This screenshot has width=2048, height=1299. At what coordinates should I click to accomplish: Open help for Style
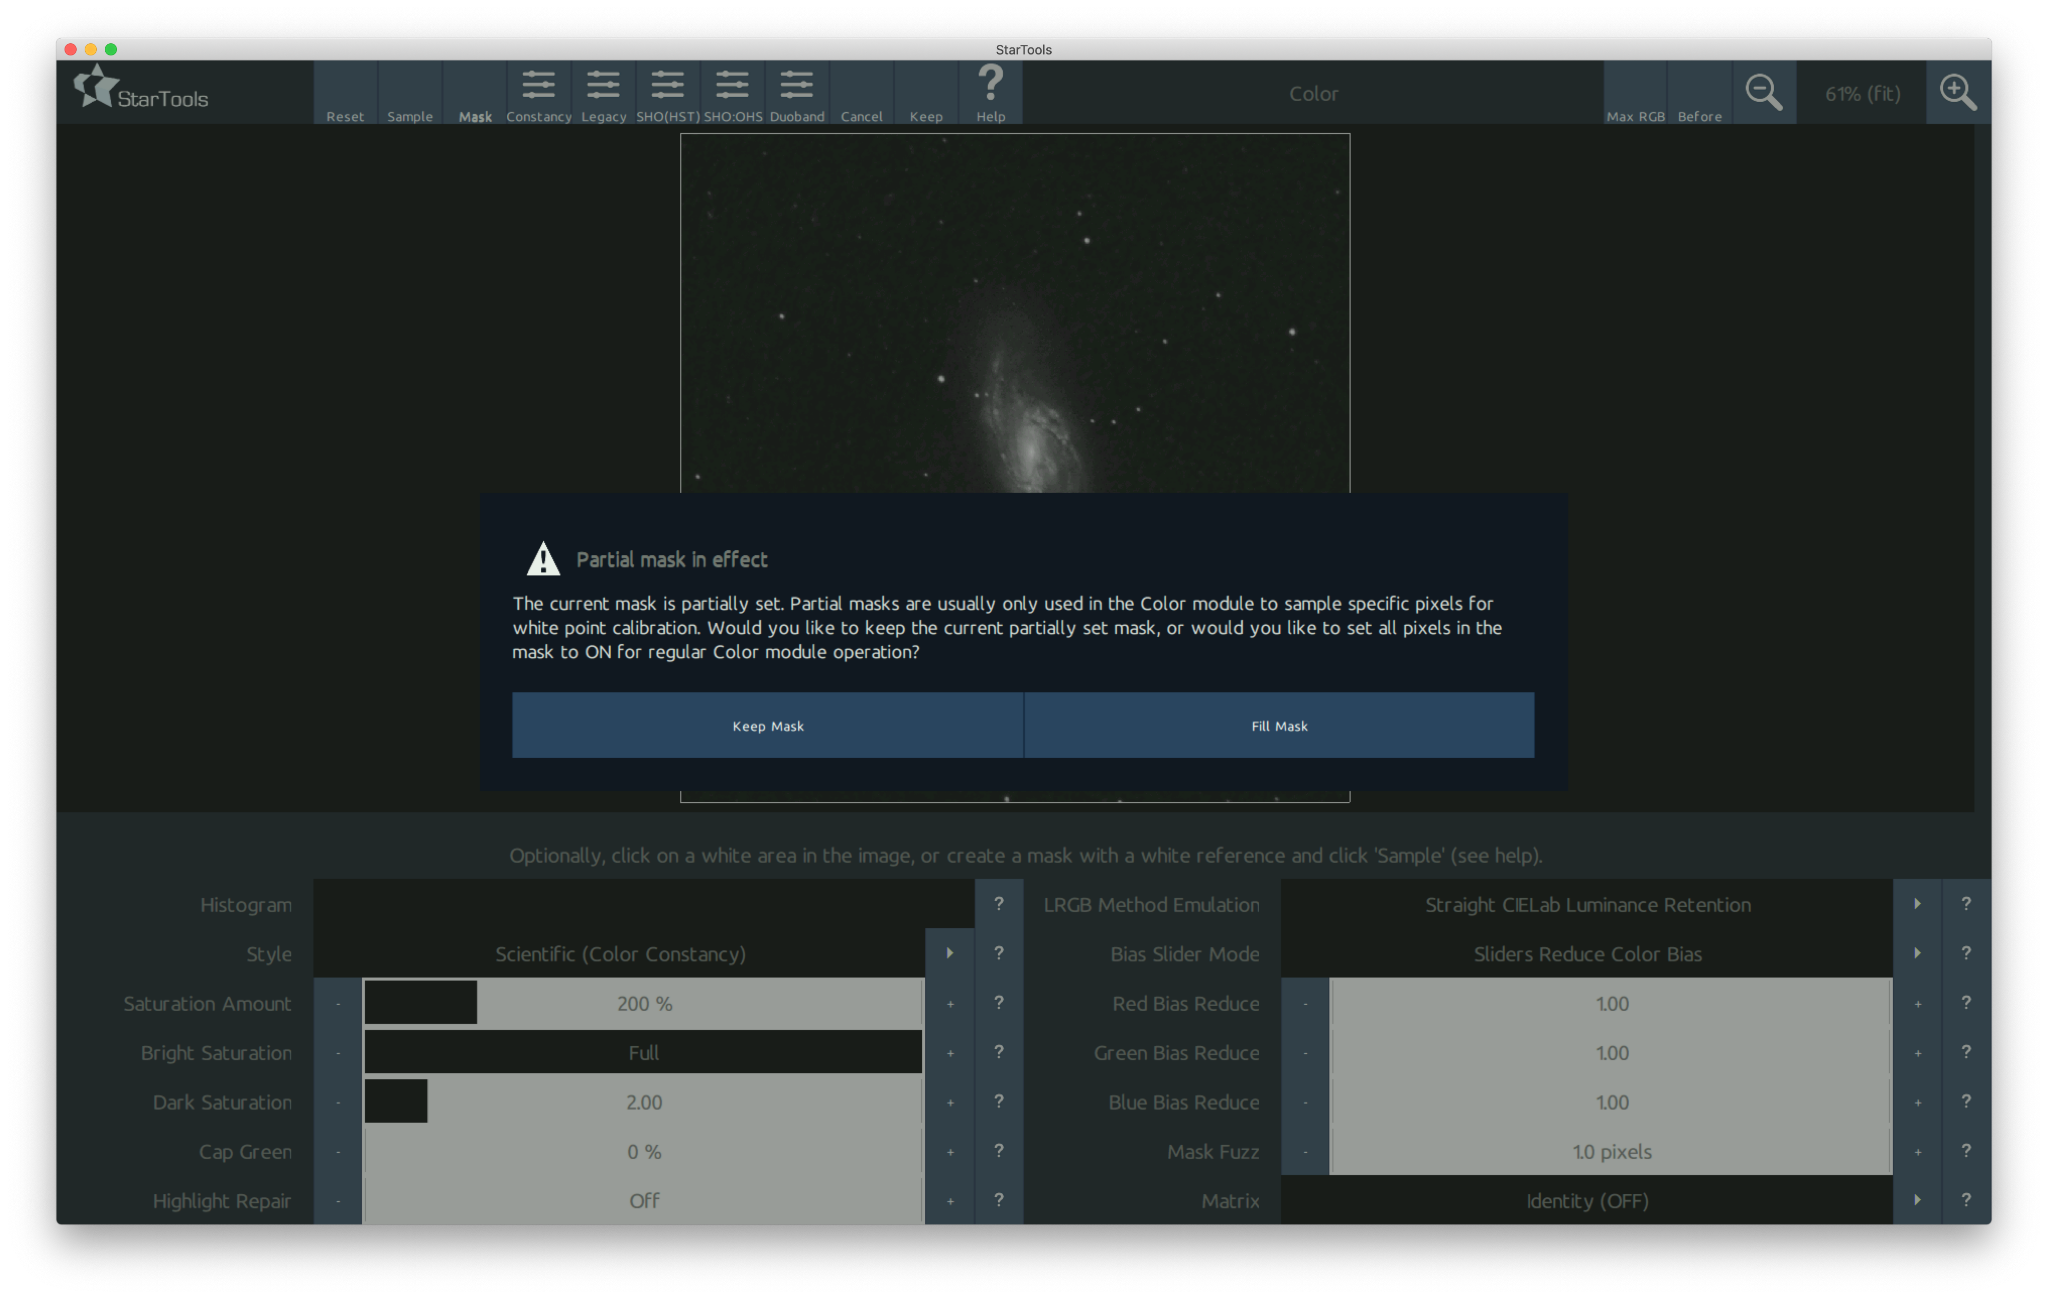coord(998,953)
